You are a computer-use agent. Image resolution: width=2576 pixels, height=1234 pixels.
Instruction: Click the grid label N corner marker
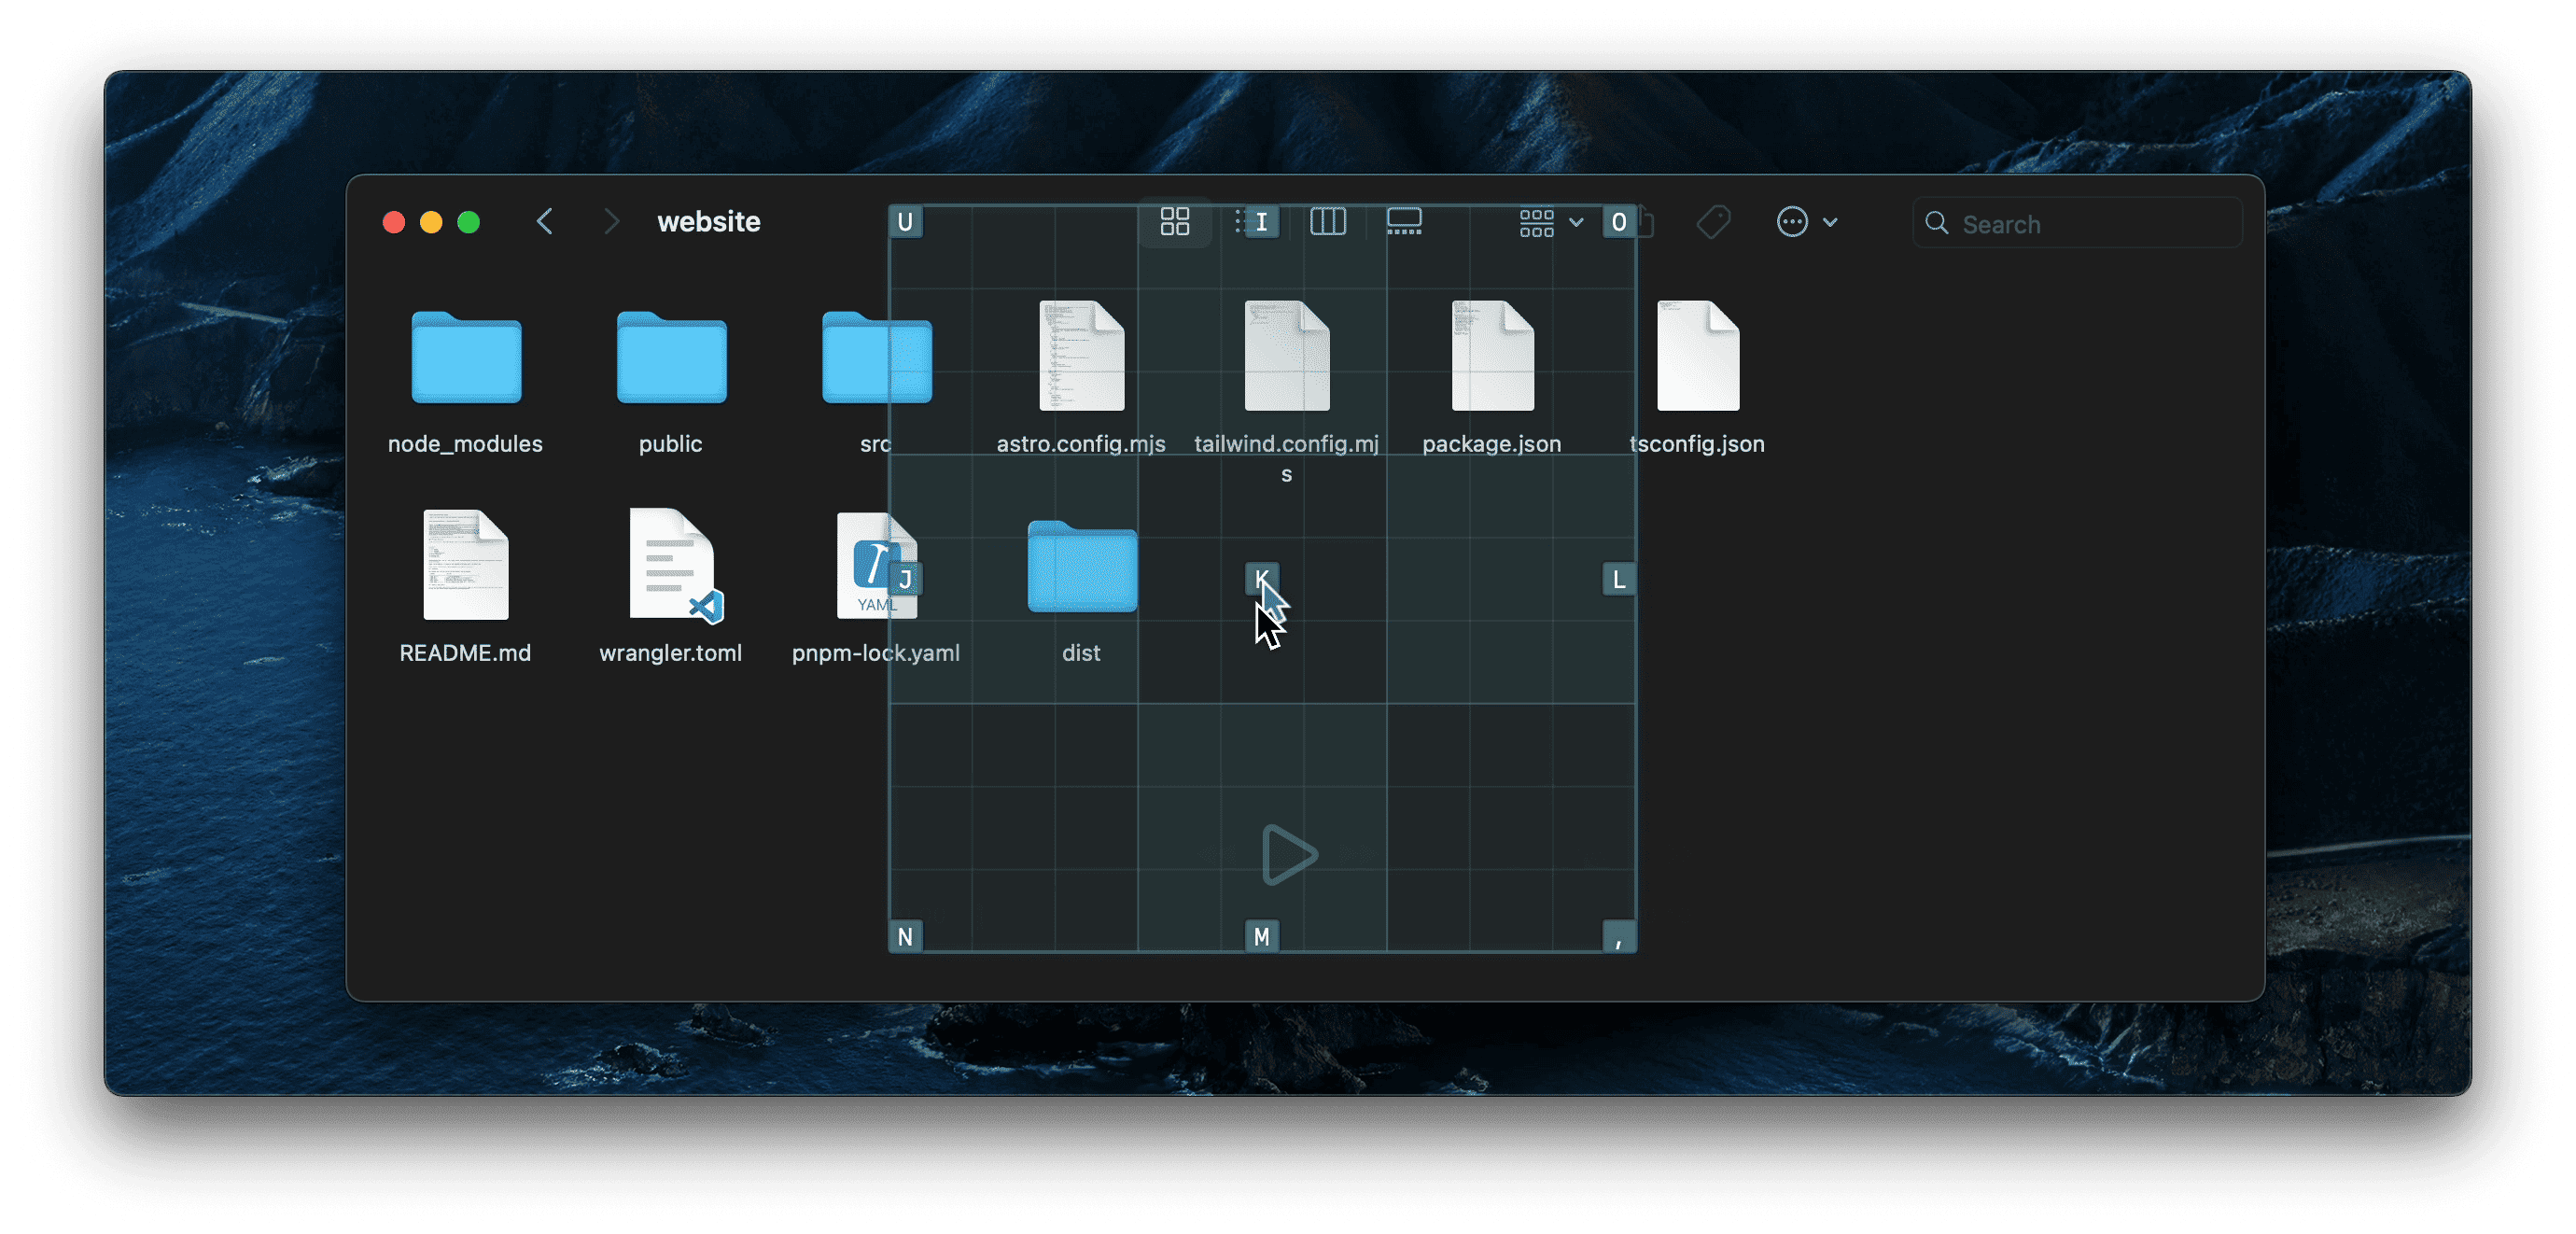905,936
